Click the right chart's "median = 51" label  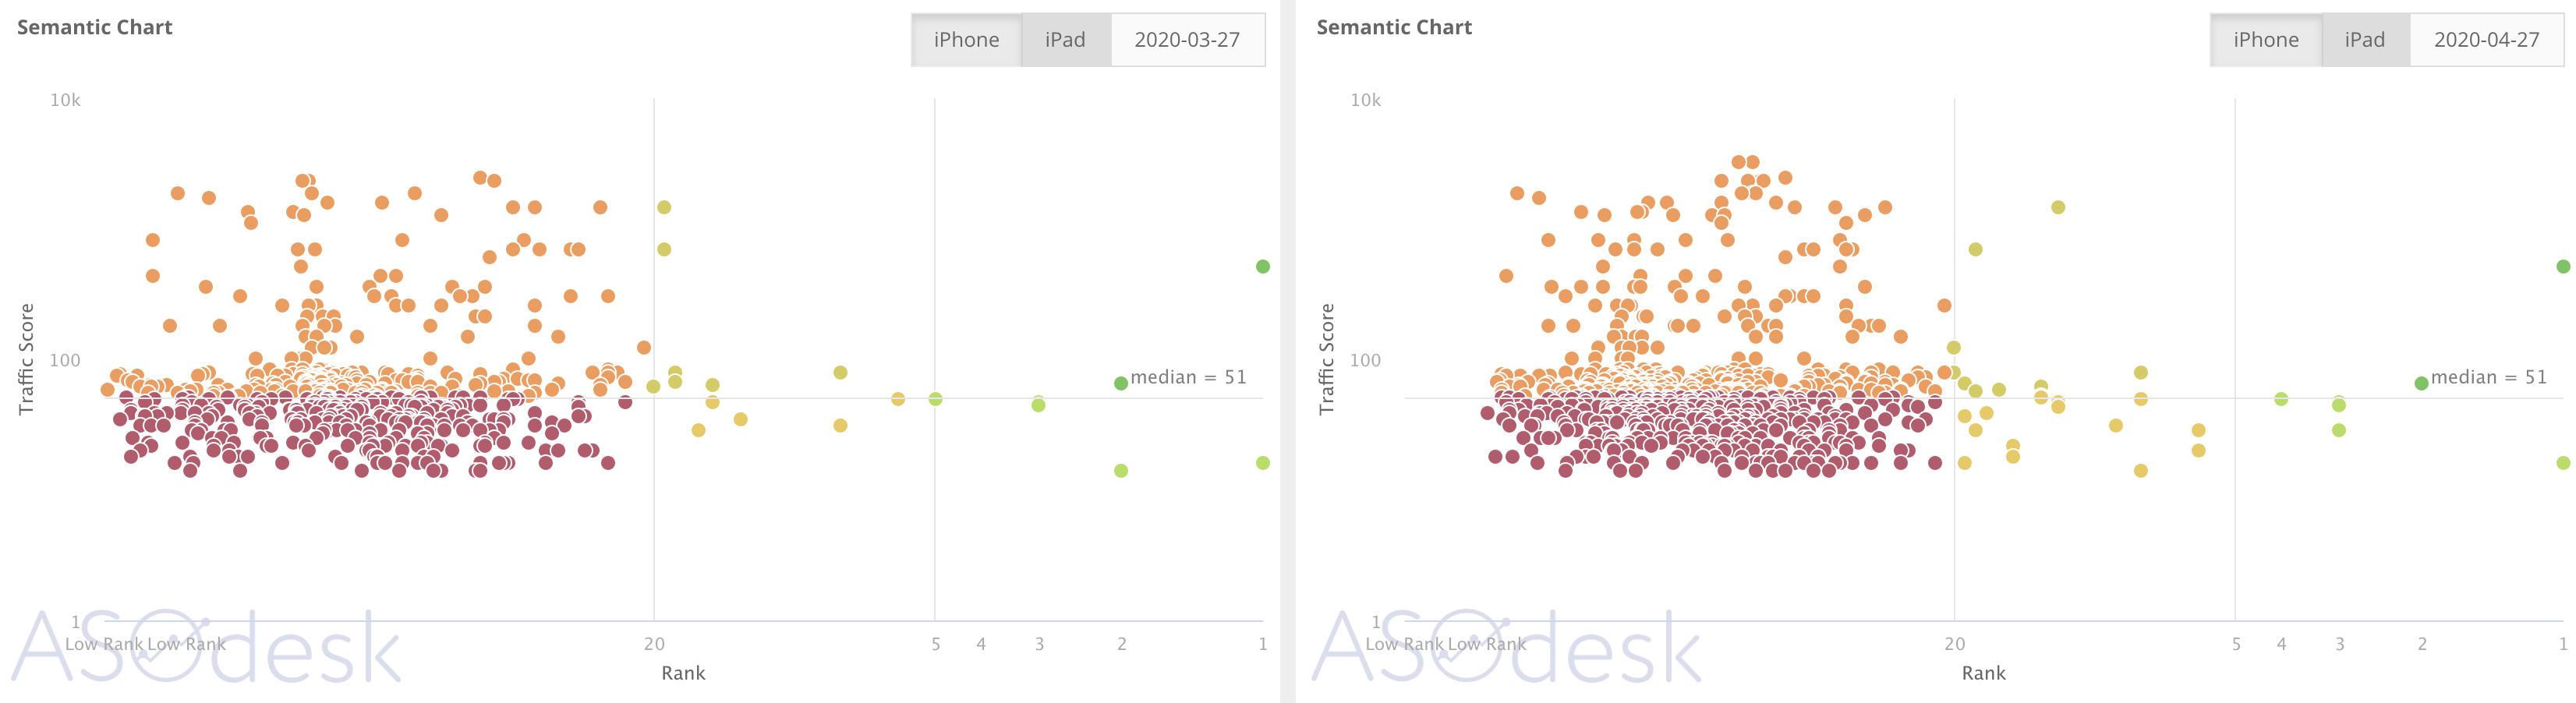[2488, 378]
